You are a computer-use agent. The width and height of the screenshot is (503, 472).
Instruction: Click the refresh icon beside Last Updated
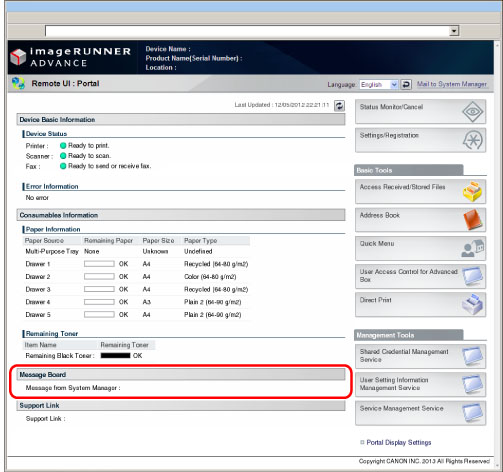pyautogui.click(x=339, y=106)
